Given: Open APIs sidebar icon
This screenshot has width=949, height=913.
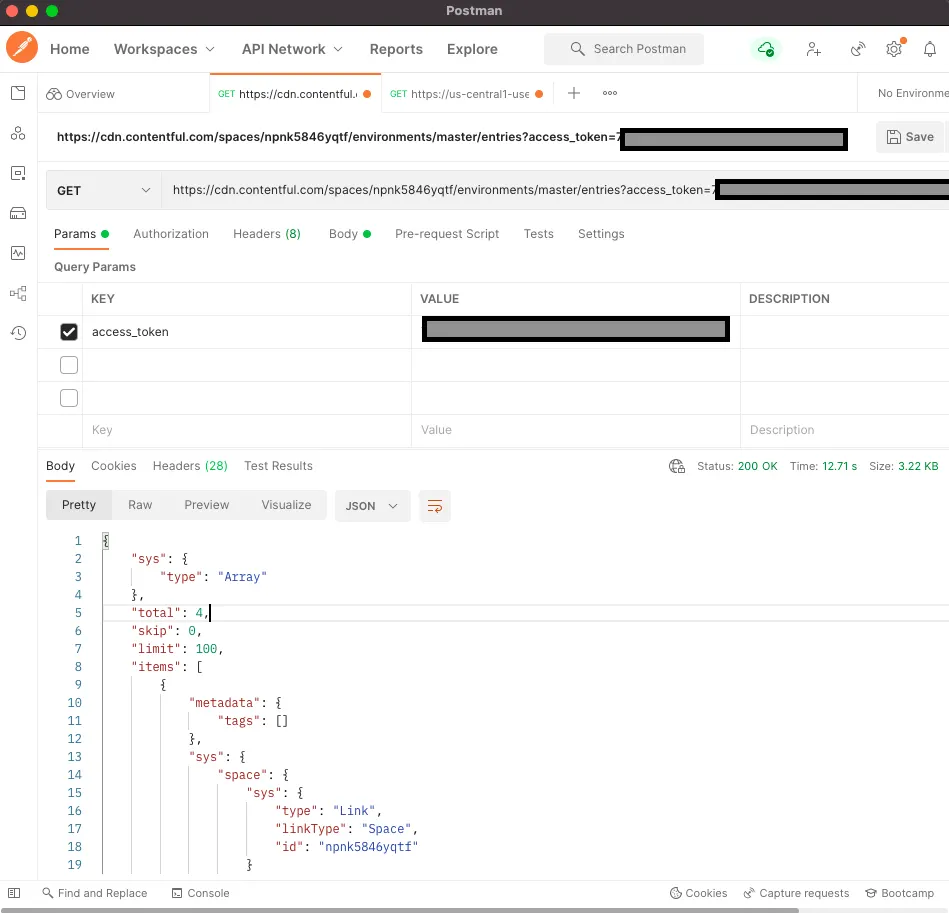Looking at the screenshot, I should 18,133.
